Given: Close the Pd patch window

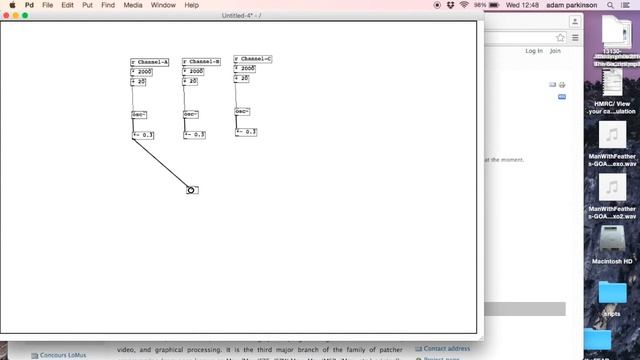Looking at the screenshot, I should point(6,16).
